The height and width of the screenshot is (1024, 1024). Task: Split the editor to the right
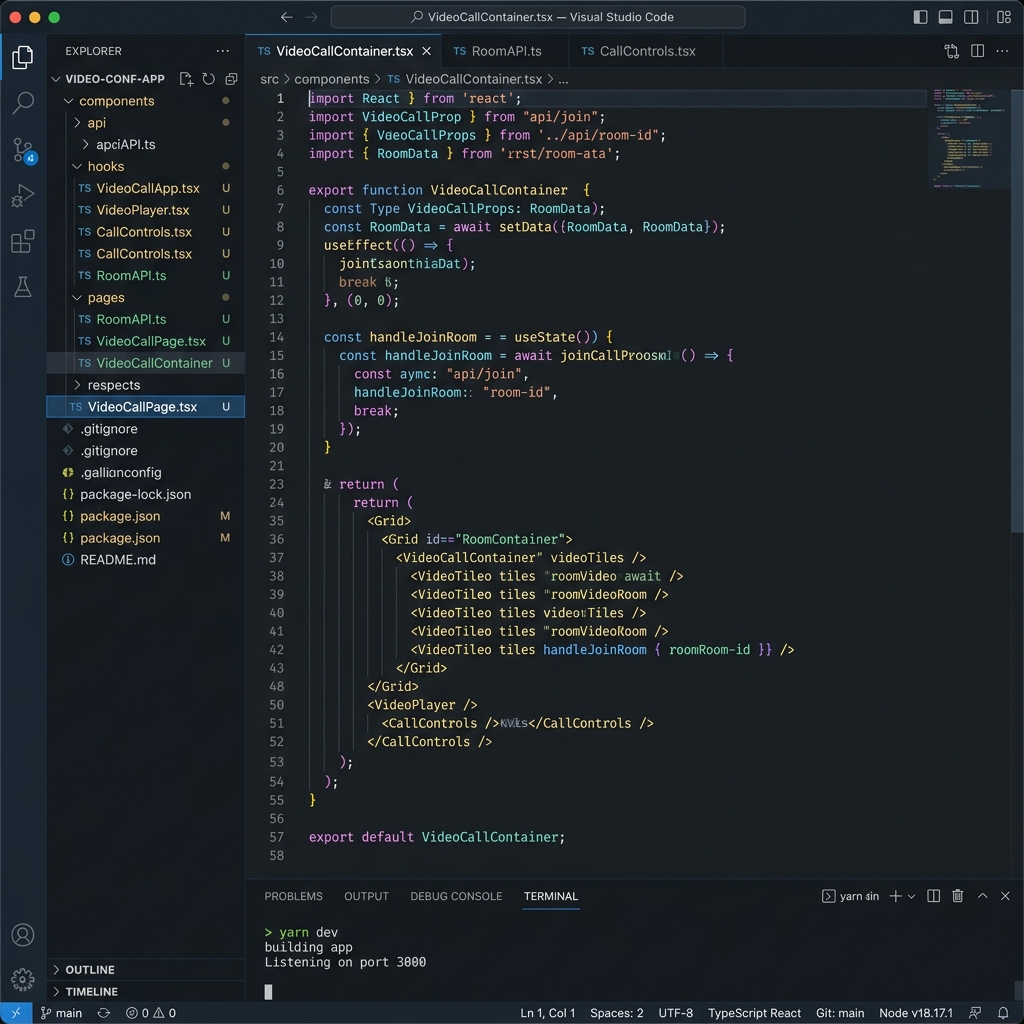[x=977, y=51]
